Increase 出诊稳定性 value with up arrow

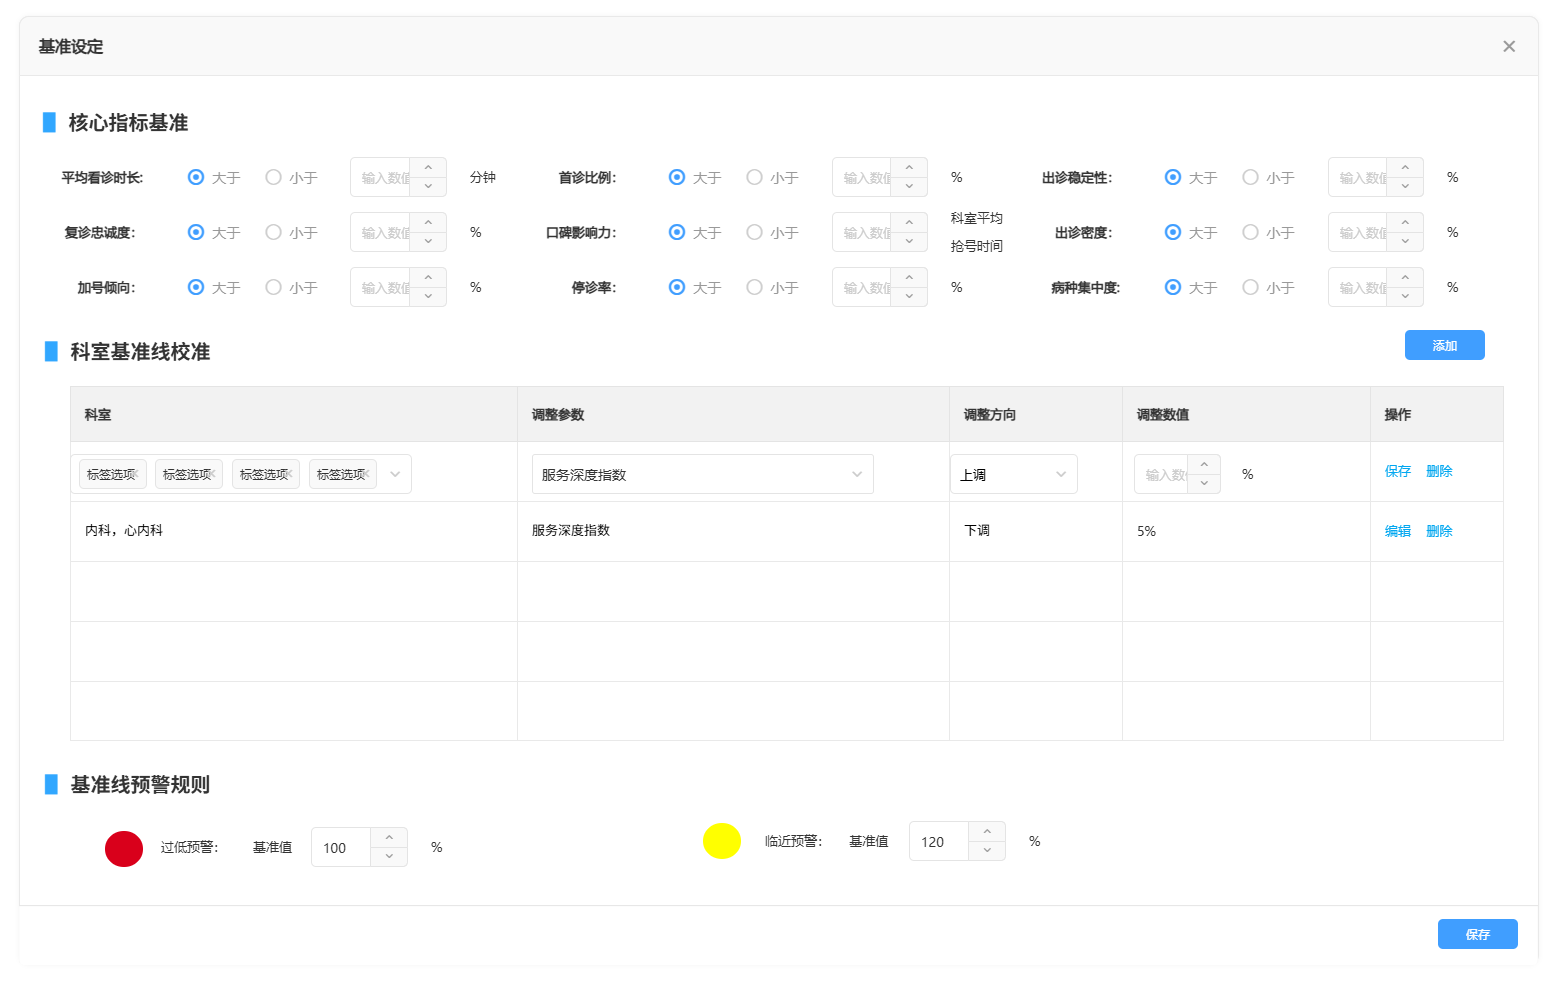pyautogui.click(x=1405, y=168)
